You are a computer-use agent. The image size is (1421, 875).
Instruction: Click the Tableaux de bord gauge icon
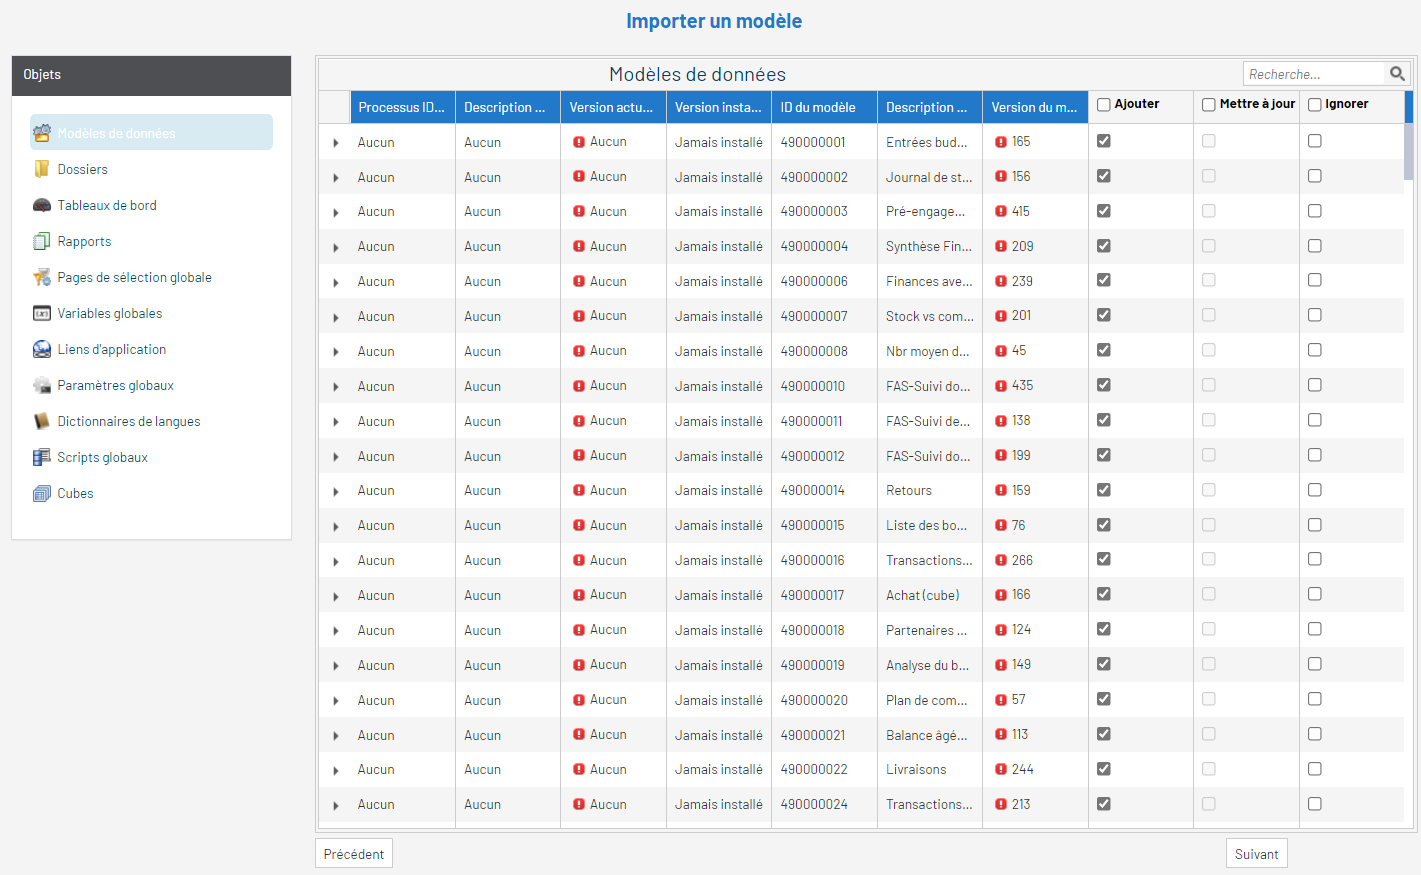pos(42,205)
